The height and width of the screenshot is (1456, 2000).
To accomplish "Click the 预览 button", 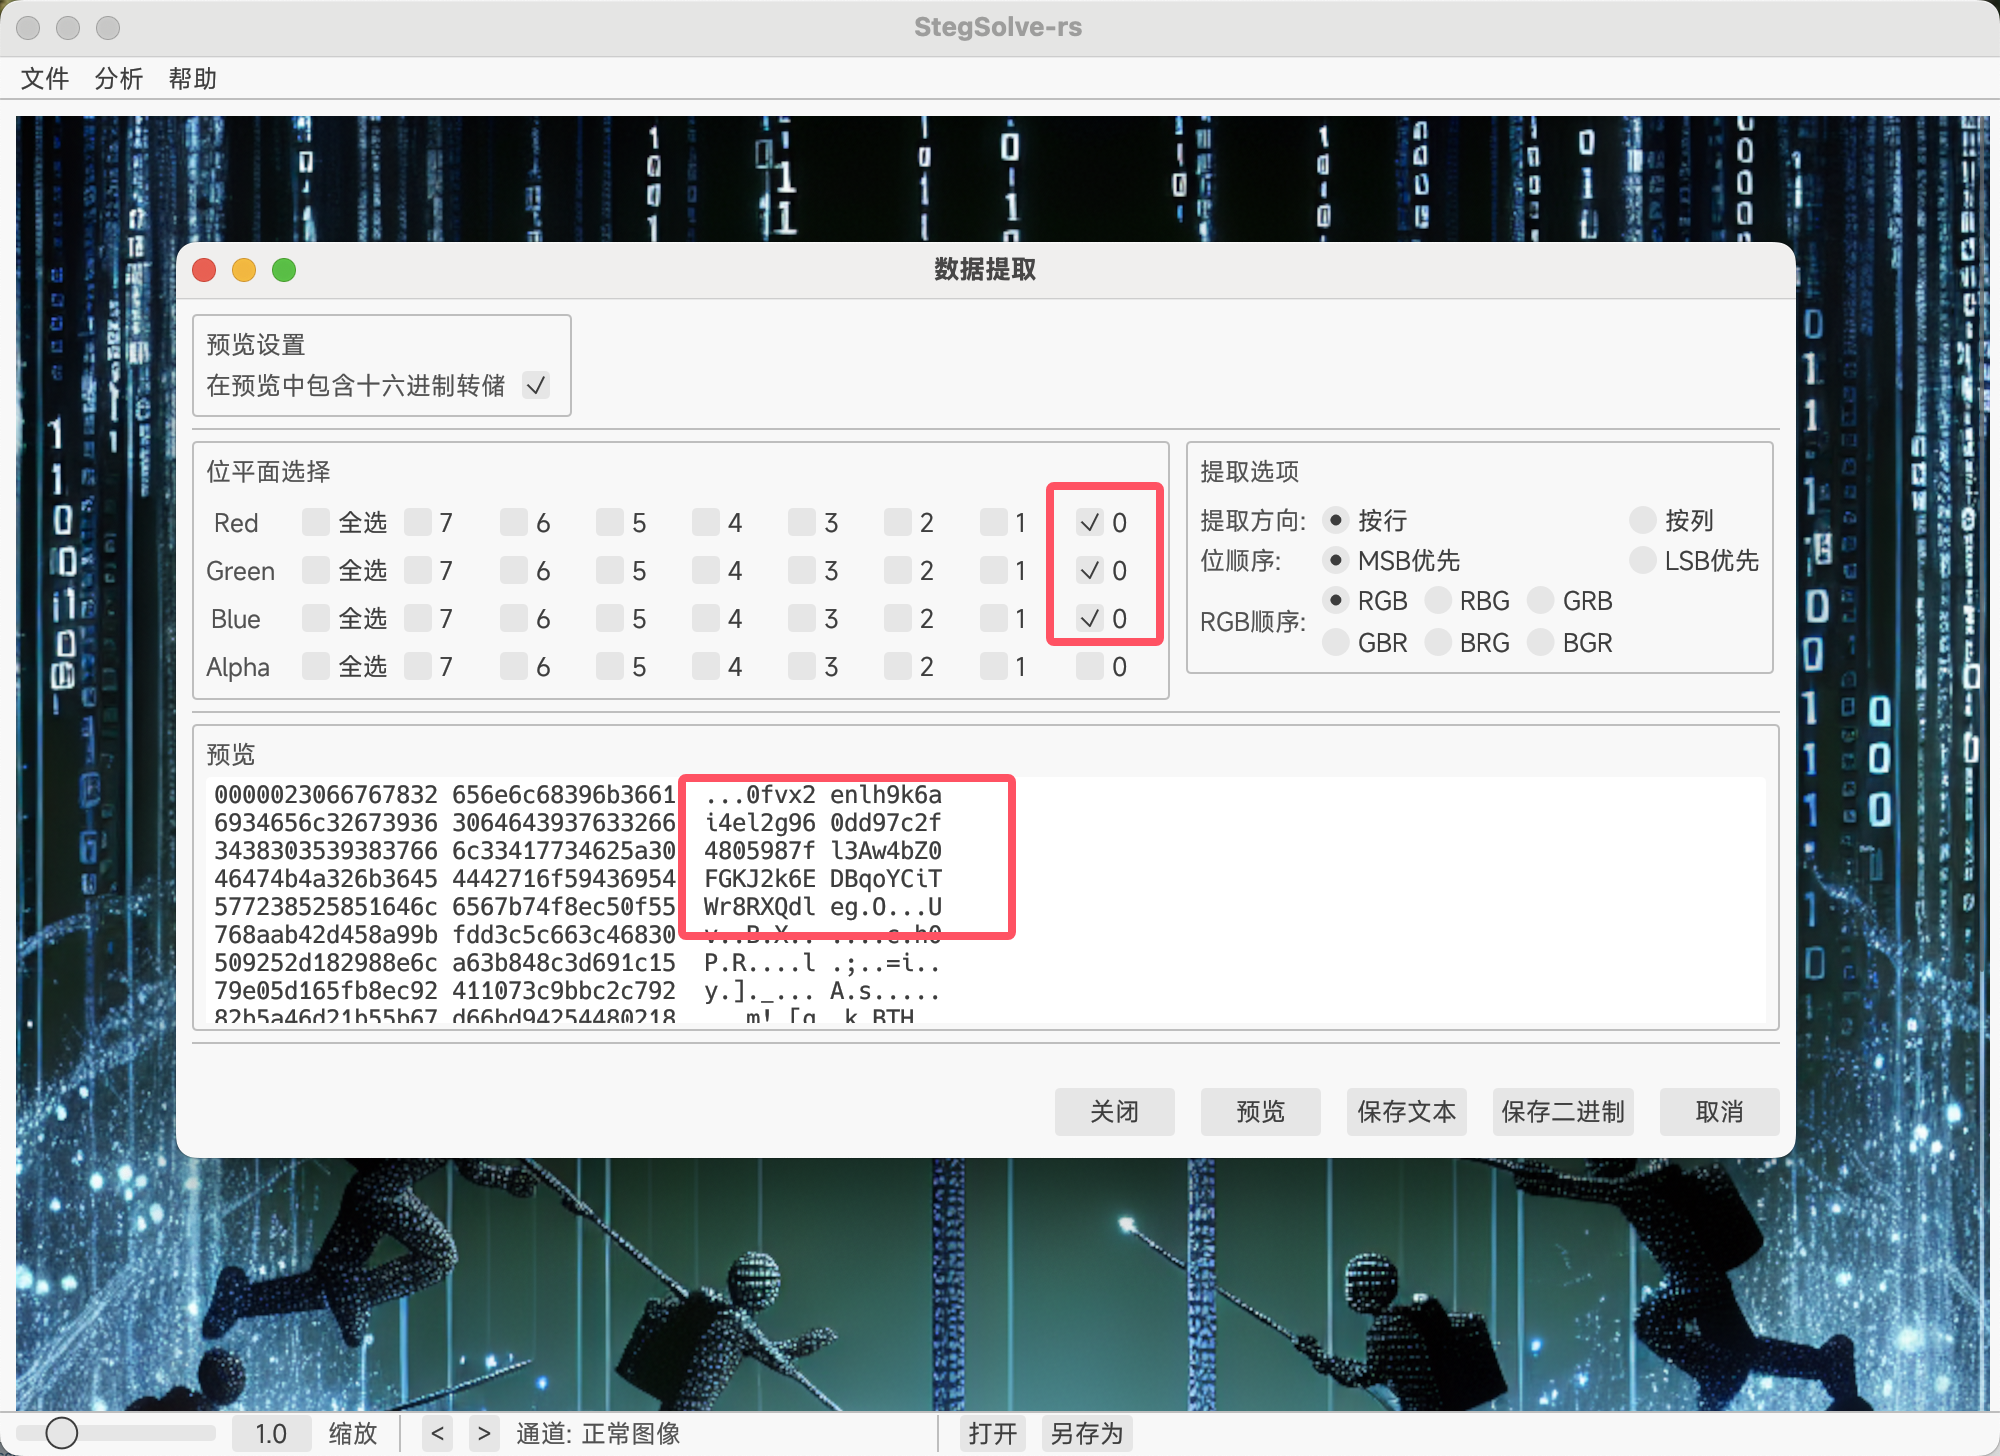I will pyautogui.click(x=1260, y=1112).
